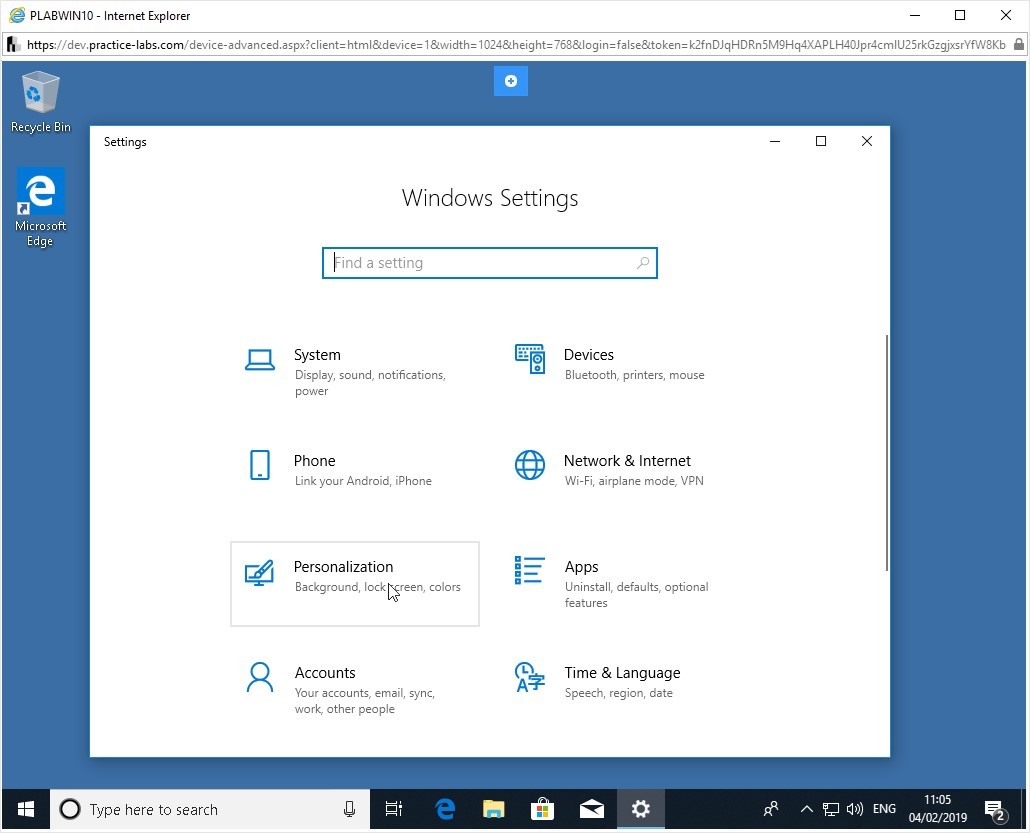Screen dimensions: 1030x833
Task: Launch Edge from the taskbar
Action: click(445, 809)
